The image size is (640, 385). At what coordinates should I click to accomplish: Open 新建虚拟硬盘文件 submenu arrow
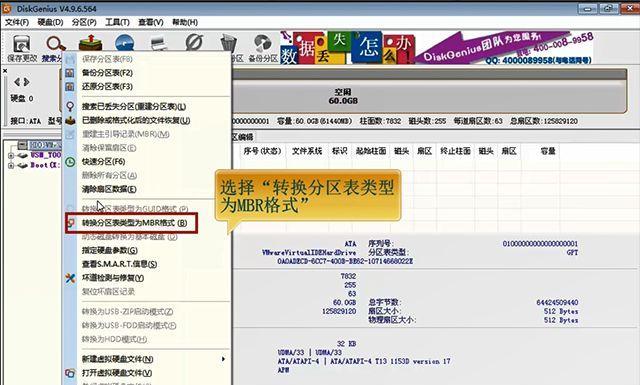pyautogui.click(x=223, y=359)
